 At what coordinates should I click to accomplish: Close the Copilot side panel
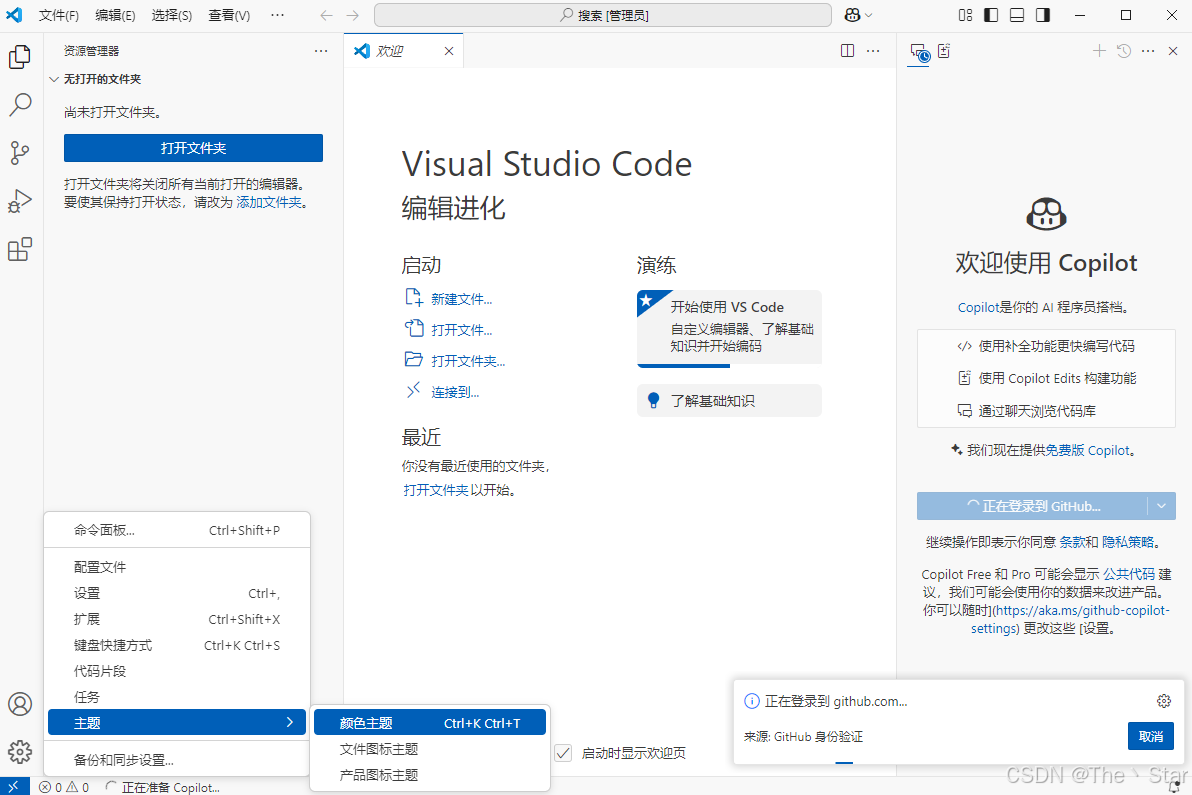1173,51
